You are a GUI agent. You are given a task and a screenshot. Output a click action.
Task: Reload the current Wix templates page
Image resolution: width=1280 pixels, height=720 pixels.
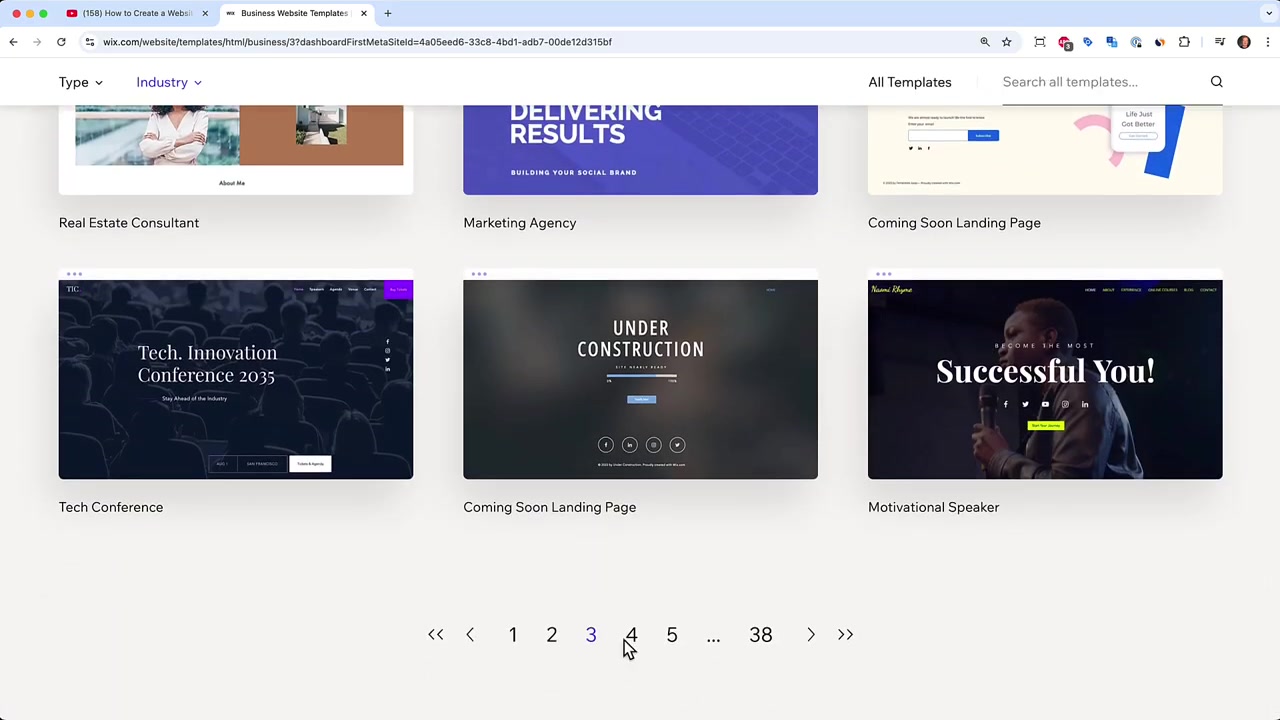coord(61,42)
